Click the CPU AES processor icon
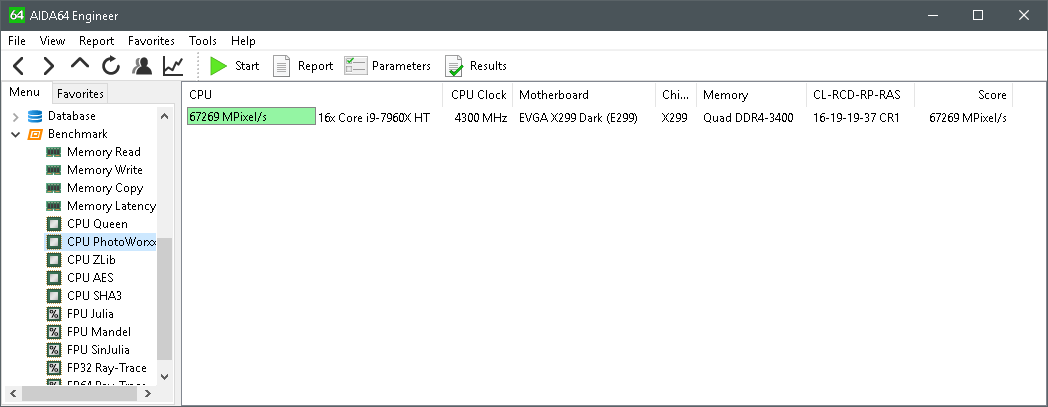This screenshot has height=407, width=1048. (x=53, y=278)
